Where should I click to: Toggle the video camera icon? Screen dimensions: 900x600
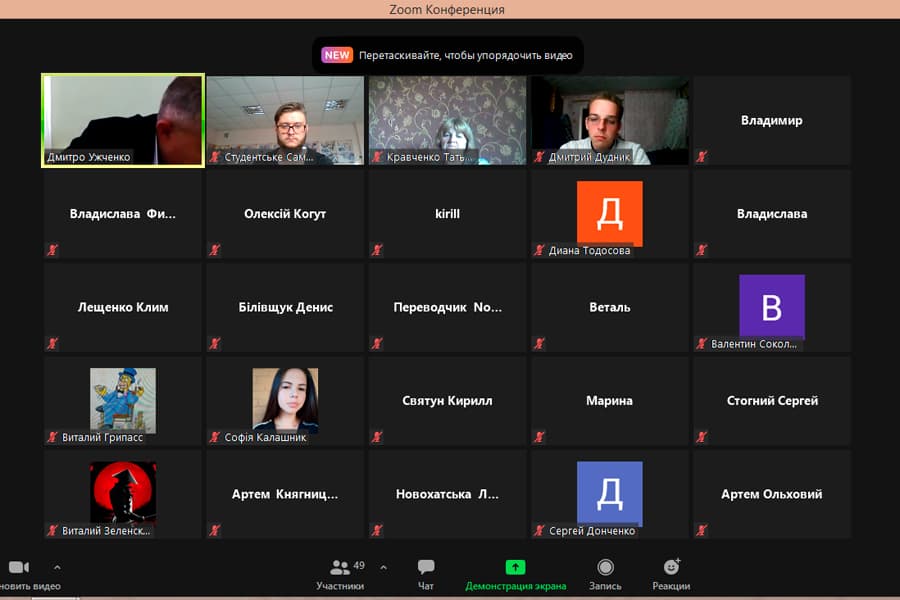[x=18, y=567]
